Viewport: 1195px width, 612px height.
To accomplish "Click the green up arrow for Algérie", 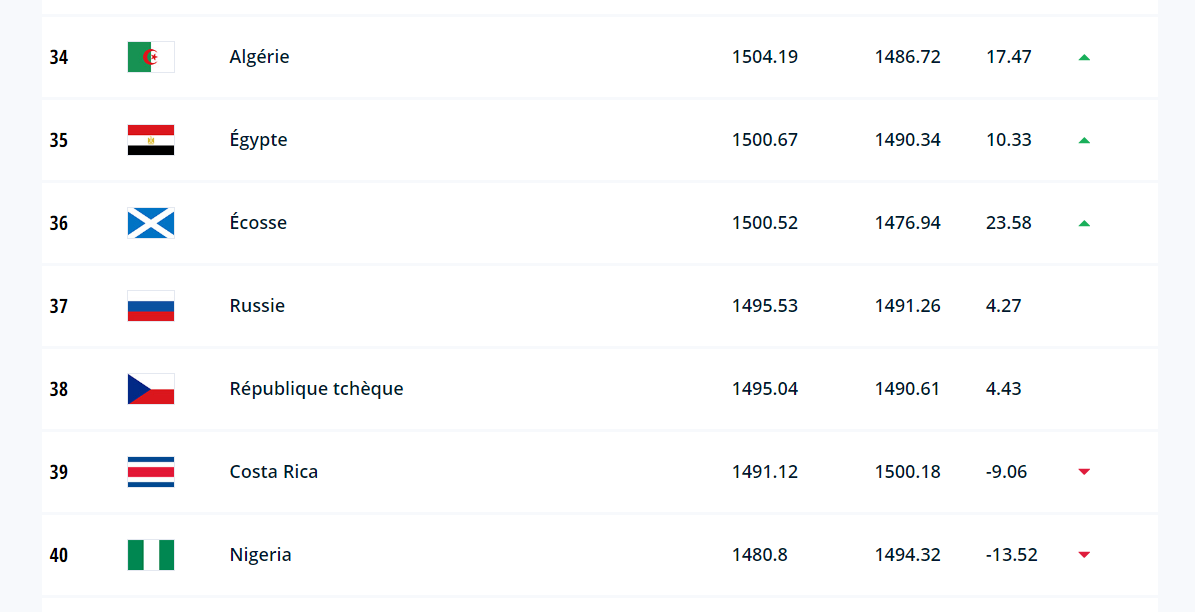I will [1084, 58].
